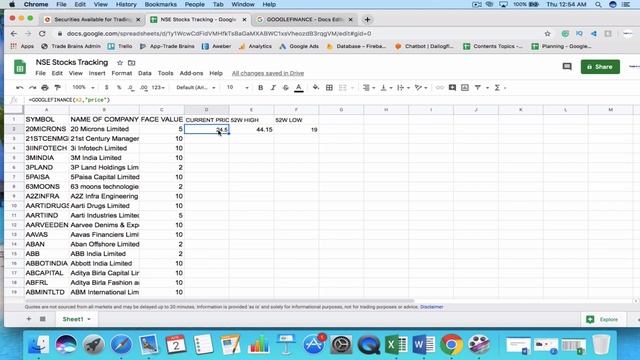The image size is (640, 360).
Task: Open the Default font family dropdown
Action: click(x=196, y=88)
